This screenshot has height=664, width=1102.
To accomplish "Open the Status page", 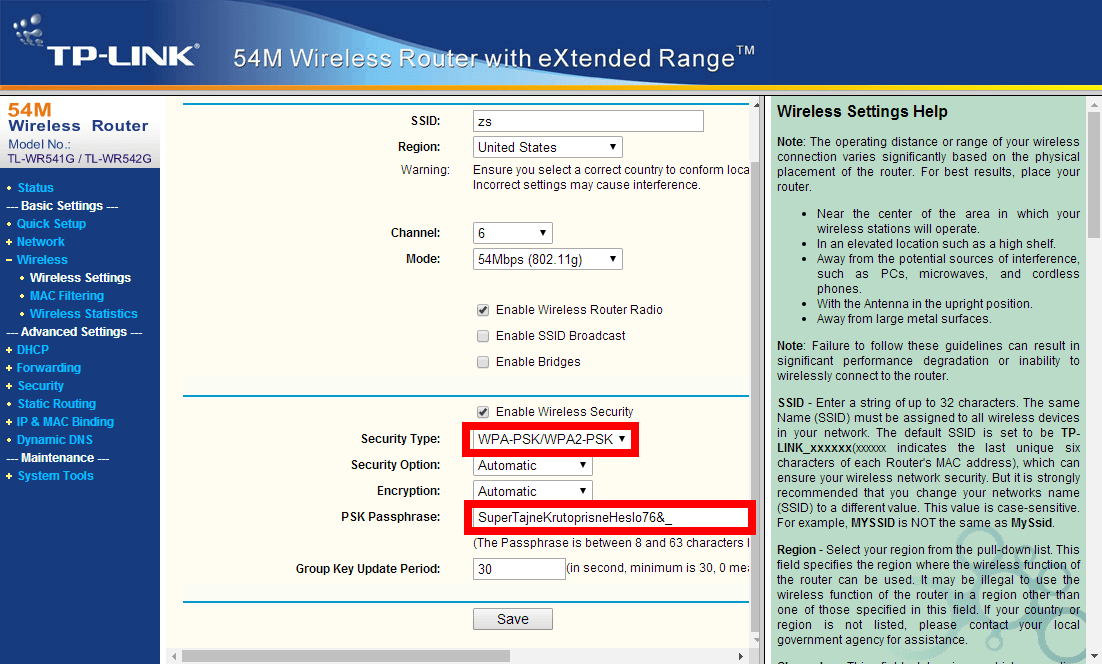I will click(x=35, y=188).
